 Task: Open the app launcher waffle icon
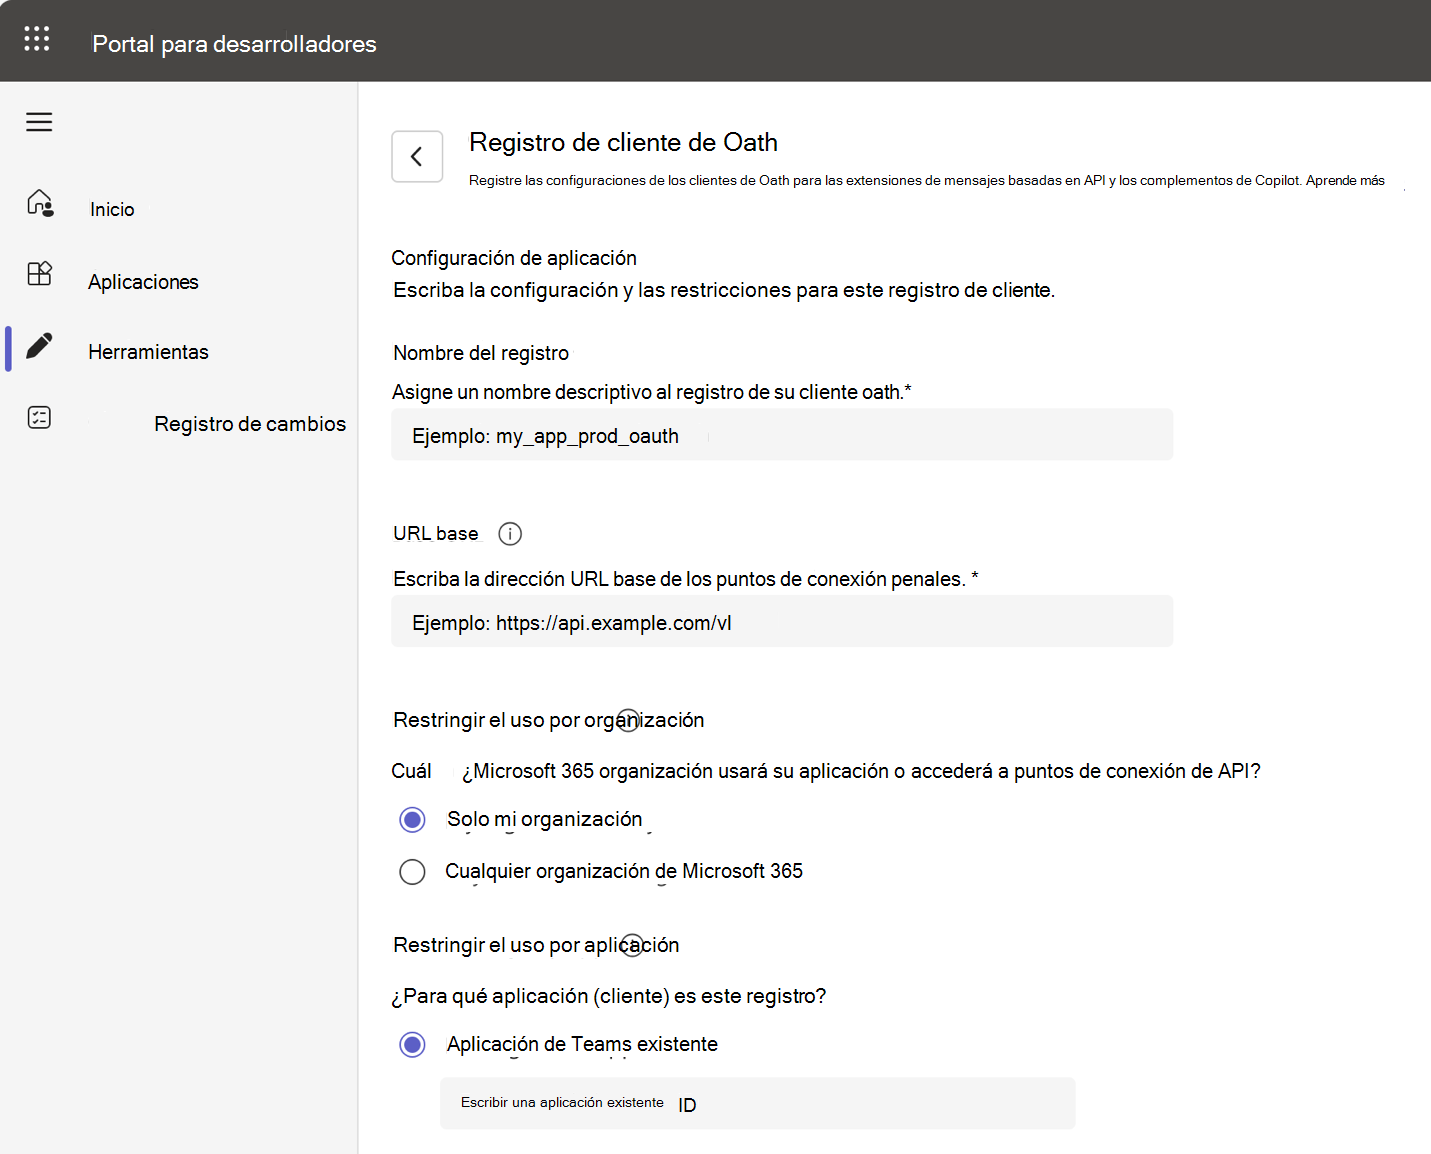(x=37, y=39)
